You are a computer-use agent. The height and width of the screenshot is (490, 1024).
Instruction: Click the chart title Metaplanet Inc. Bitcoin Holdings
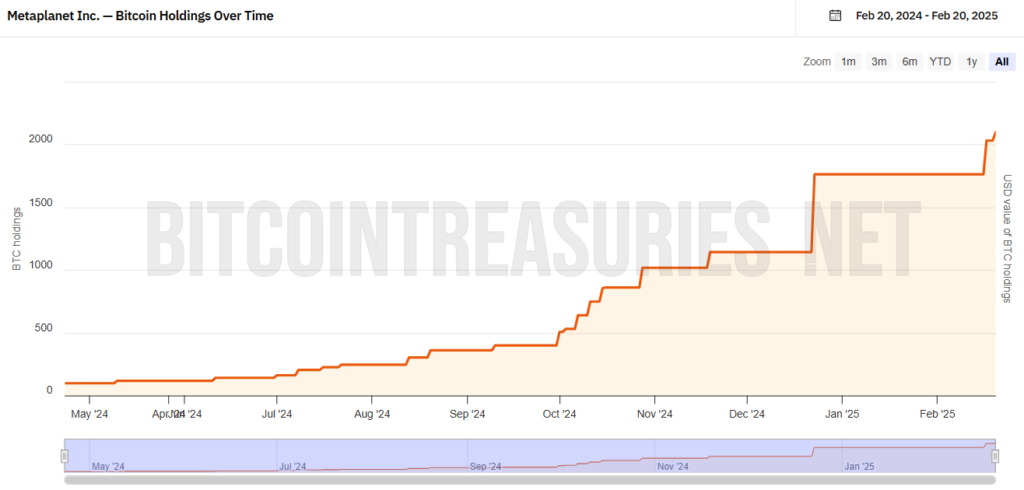(x=140, y=16)
